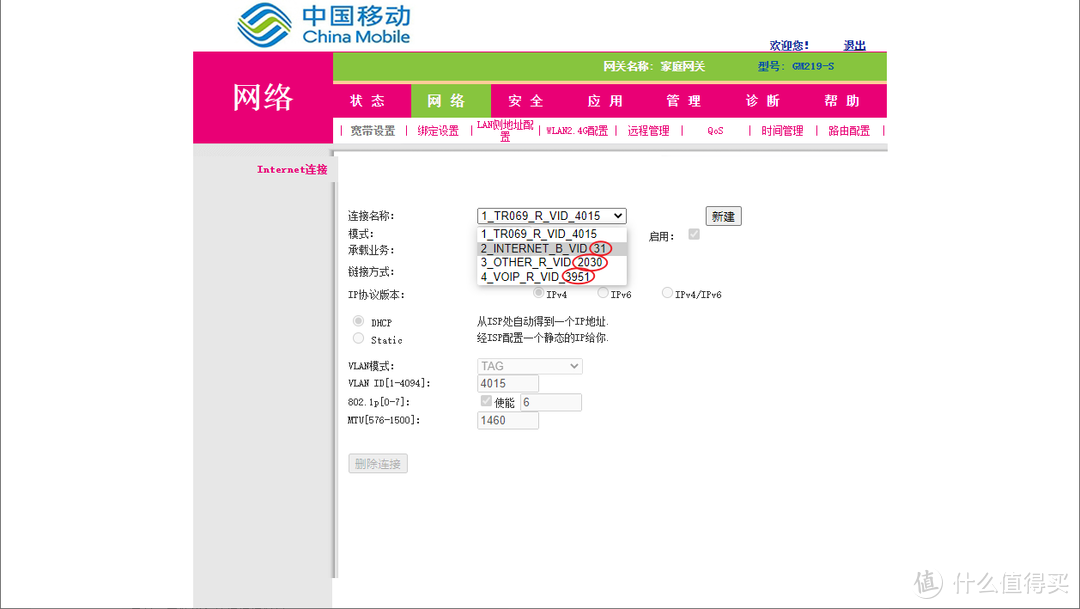Choose option 2_INTERNET_B_VID_31
The height and width of the screenshot is (609, 1080).
pyautogui.click(x=552, y=249)
